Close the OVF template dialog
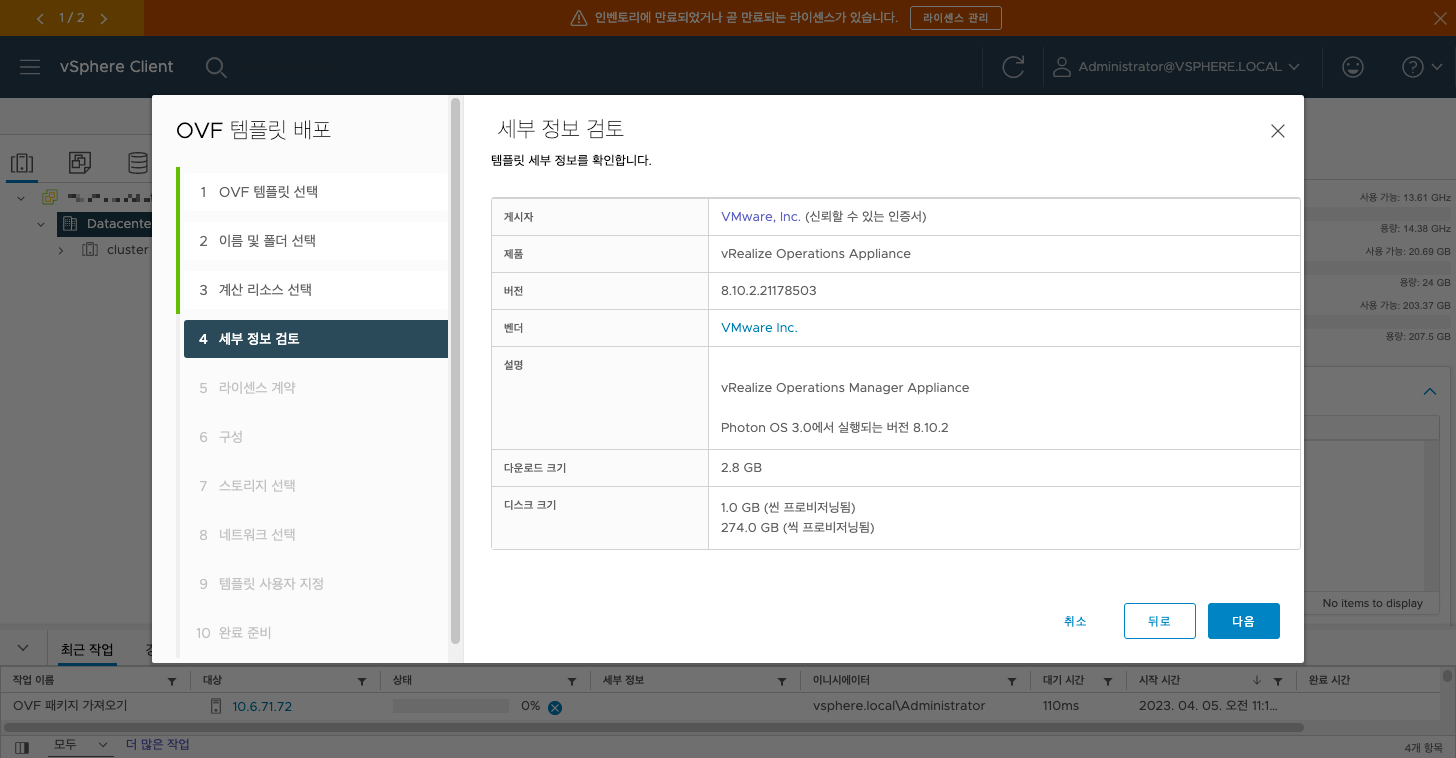 (x=1277, y=131)
